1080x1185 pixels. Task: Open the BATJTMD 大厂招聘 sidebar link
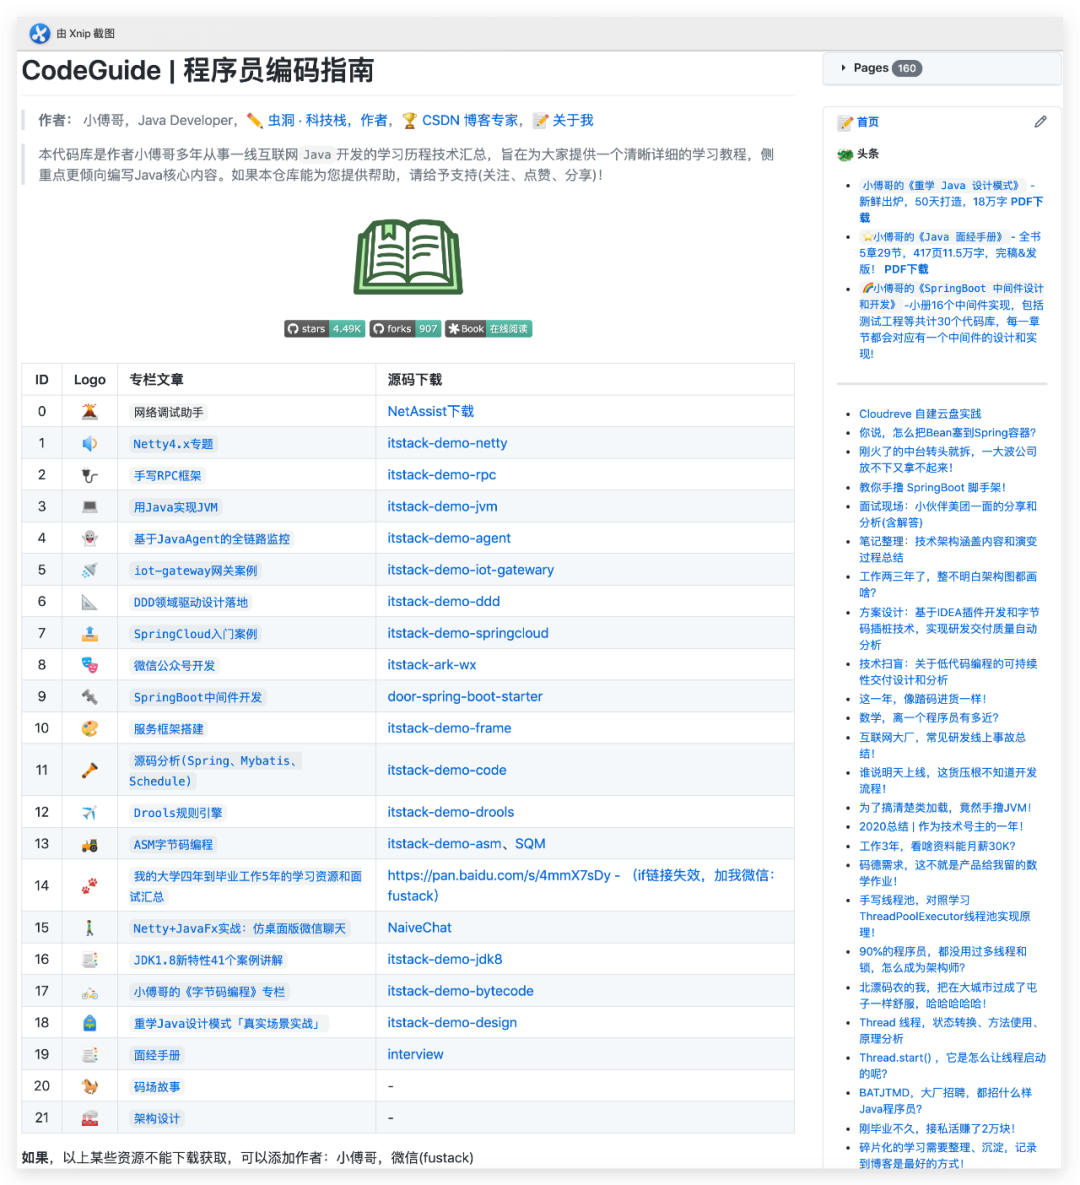(945, 1101)
